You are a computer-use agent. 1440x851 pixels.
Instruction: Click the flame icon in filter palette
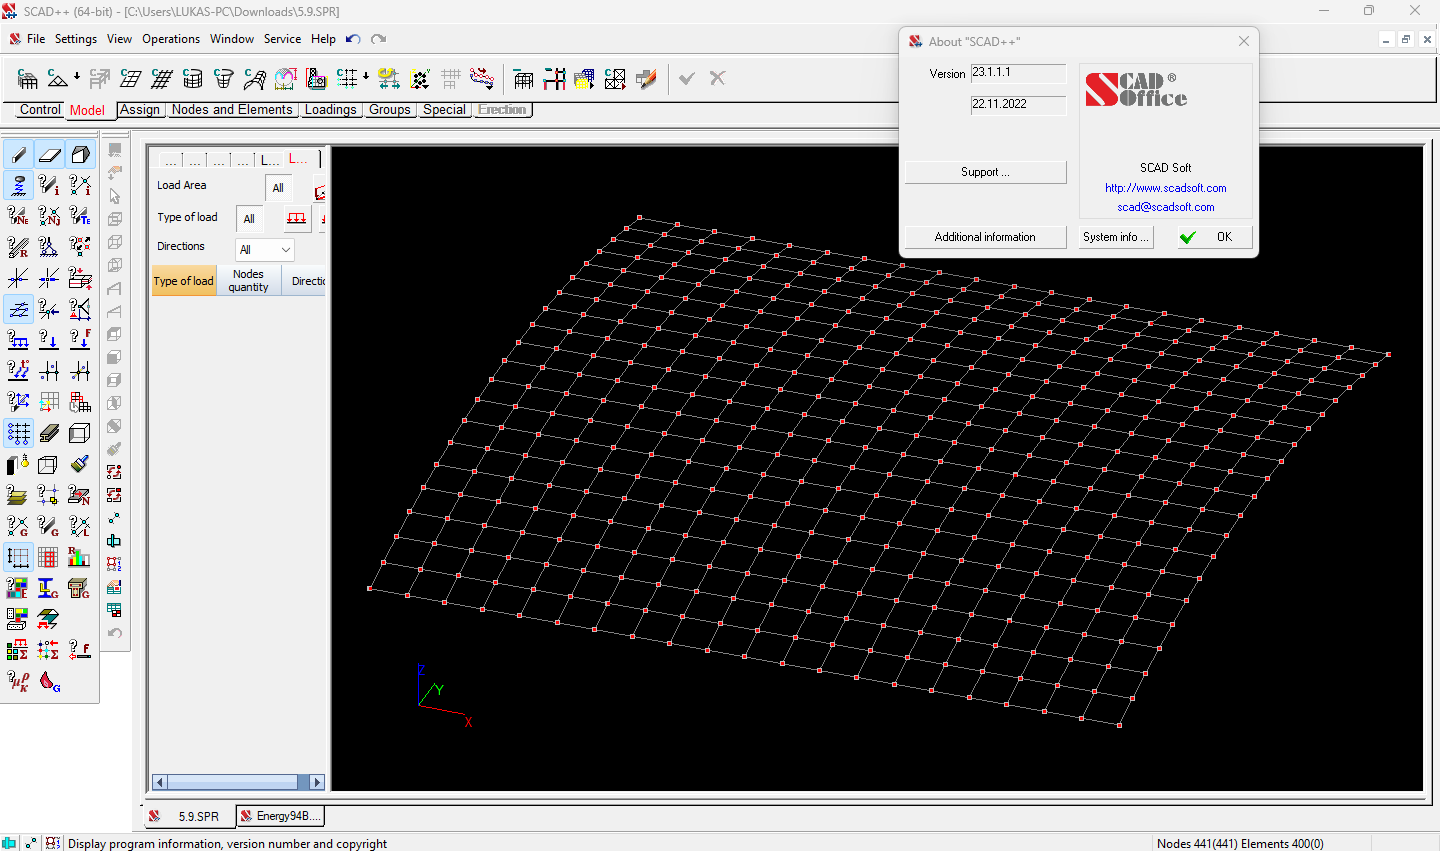[49, 681]
